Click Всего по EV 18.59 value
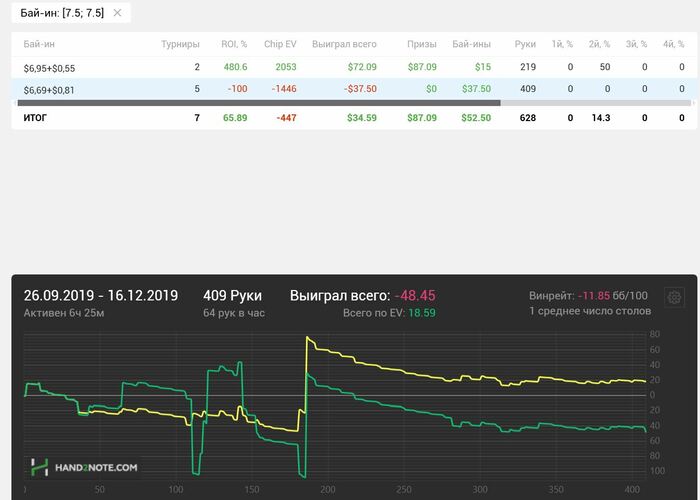 (422, 313)
